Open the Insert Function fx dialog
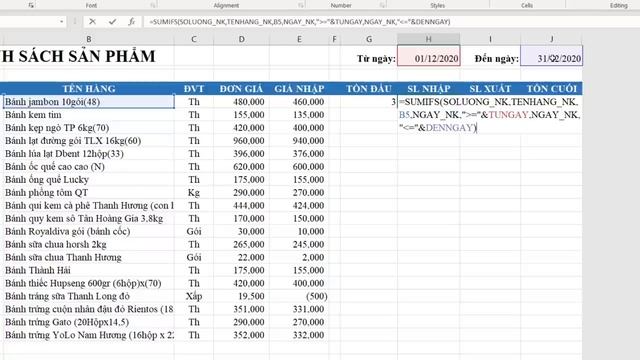The image size is (640, 360). tap(131, 22)
